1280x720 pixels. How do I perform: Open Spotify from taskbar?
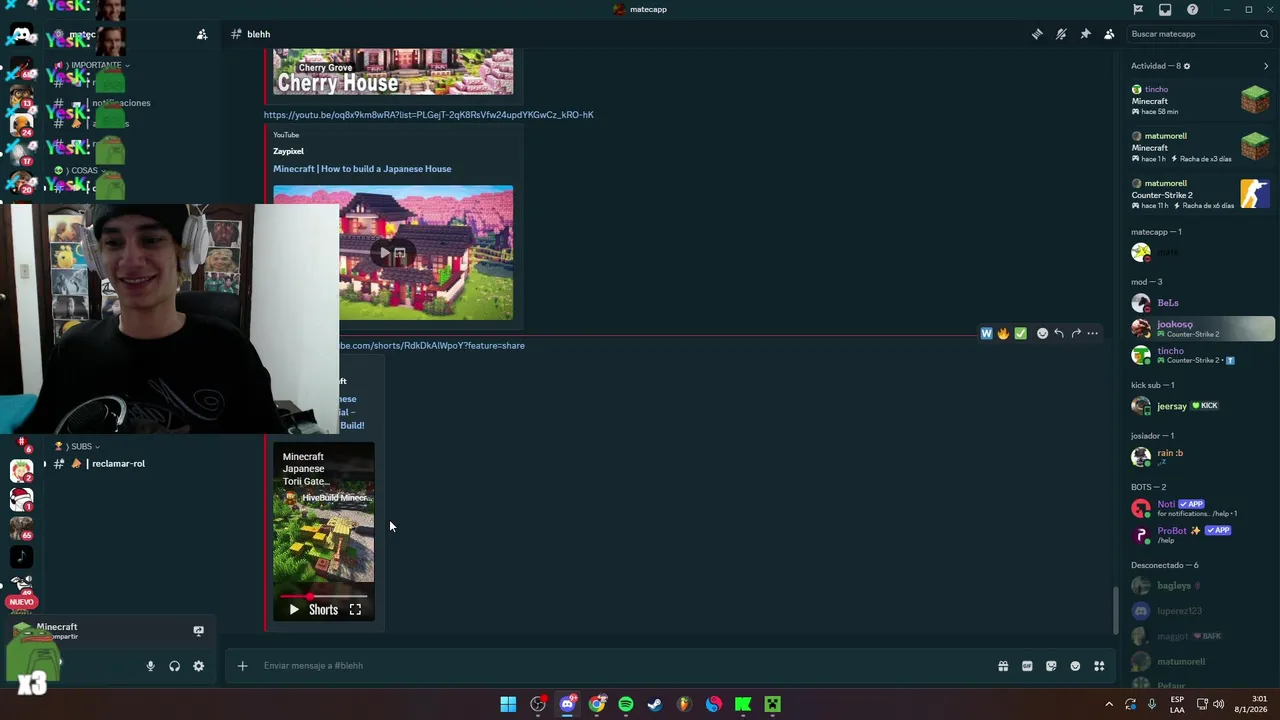tap(626, 704)
